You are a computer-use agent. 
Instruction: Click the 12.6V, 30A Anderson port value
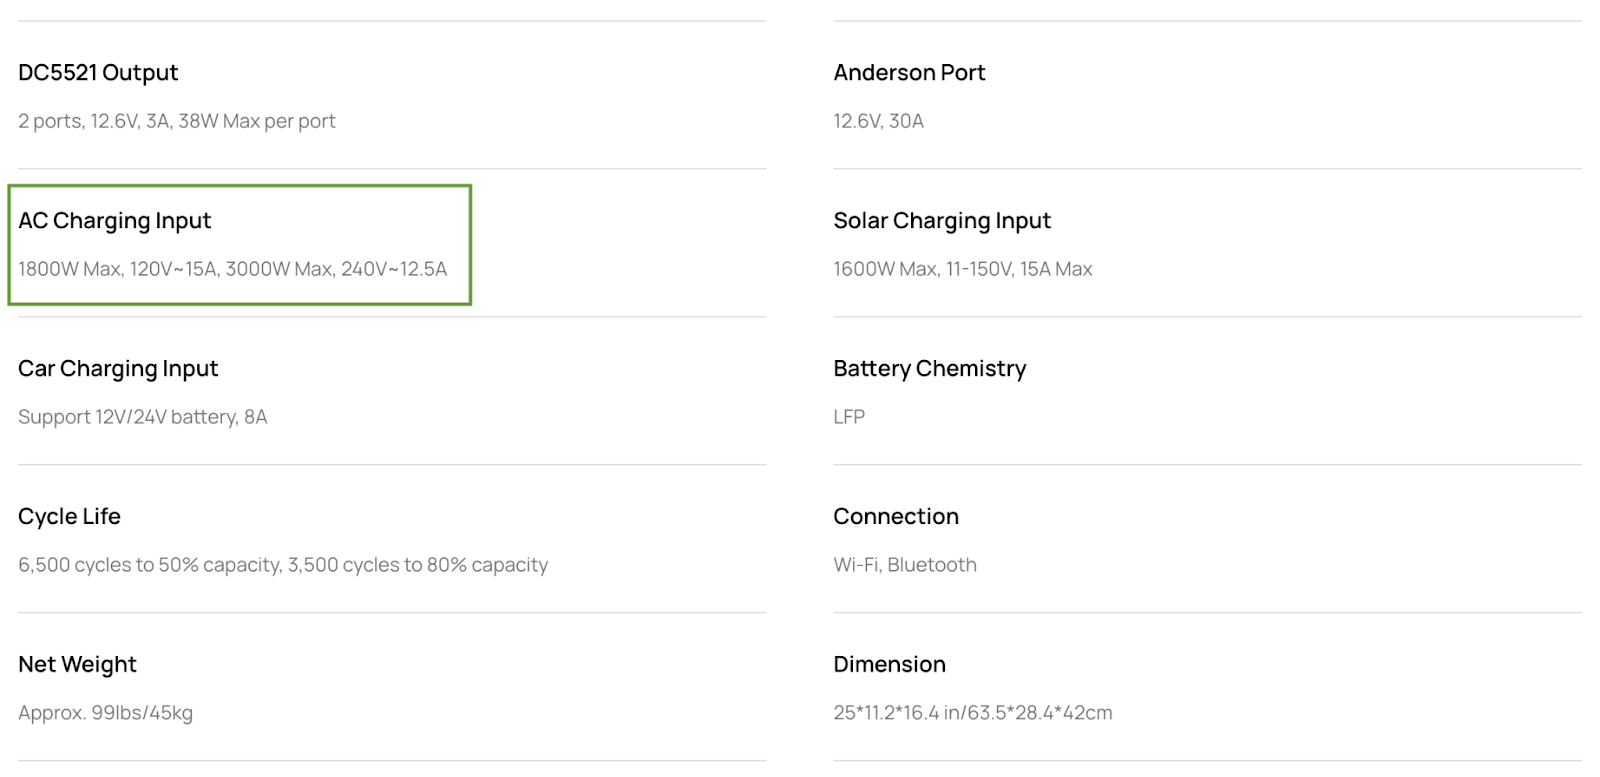click(879, 121)
